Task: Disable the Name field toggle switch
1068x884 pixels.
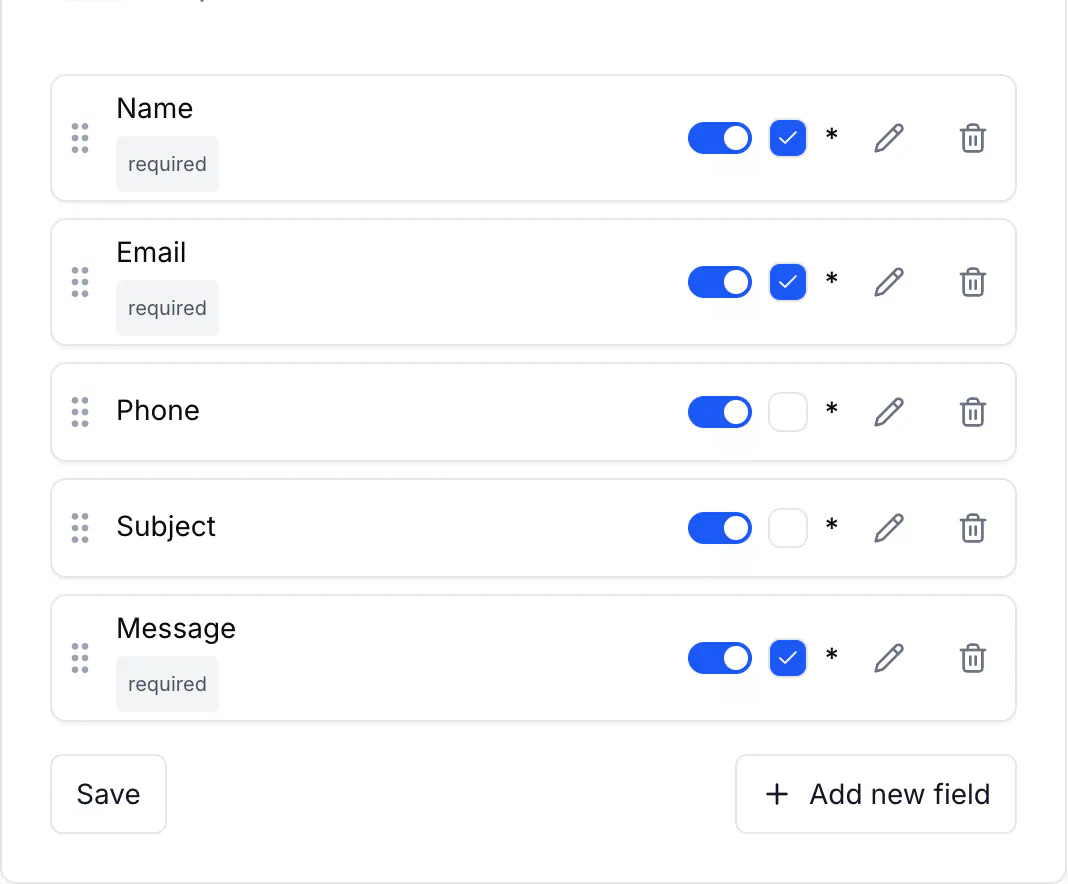Action: click(719, 138)
